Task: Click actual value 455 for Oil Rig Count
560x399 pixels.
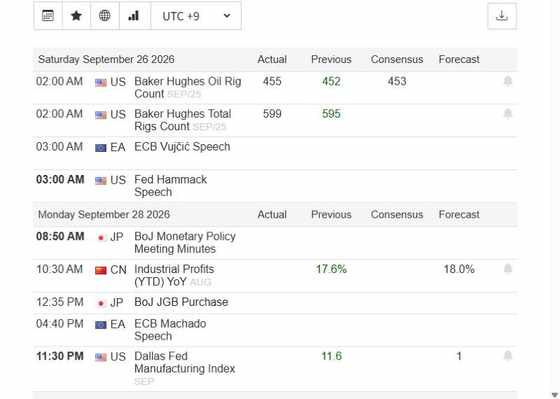Action: click(x=272, y=81)
